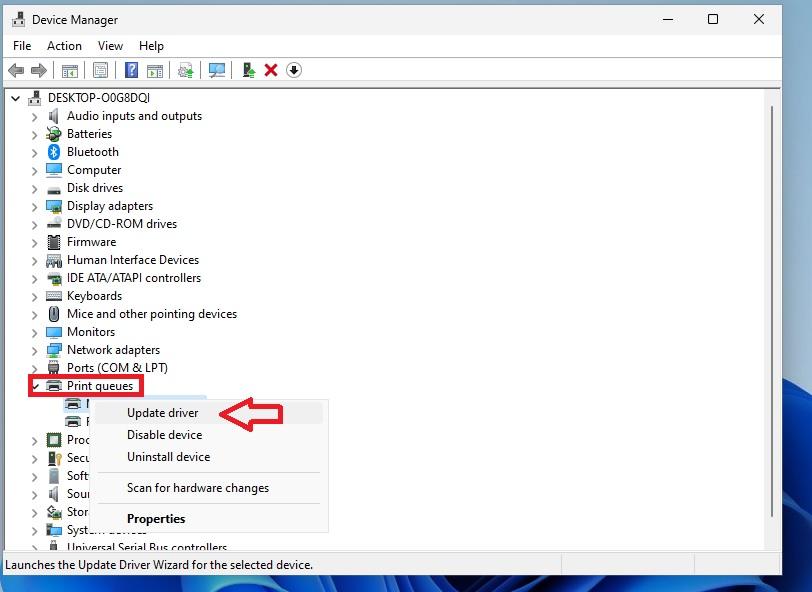Click the Forward navigation arrow icon
This screenshot has width=812, height=592.
[39, 70]
